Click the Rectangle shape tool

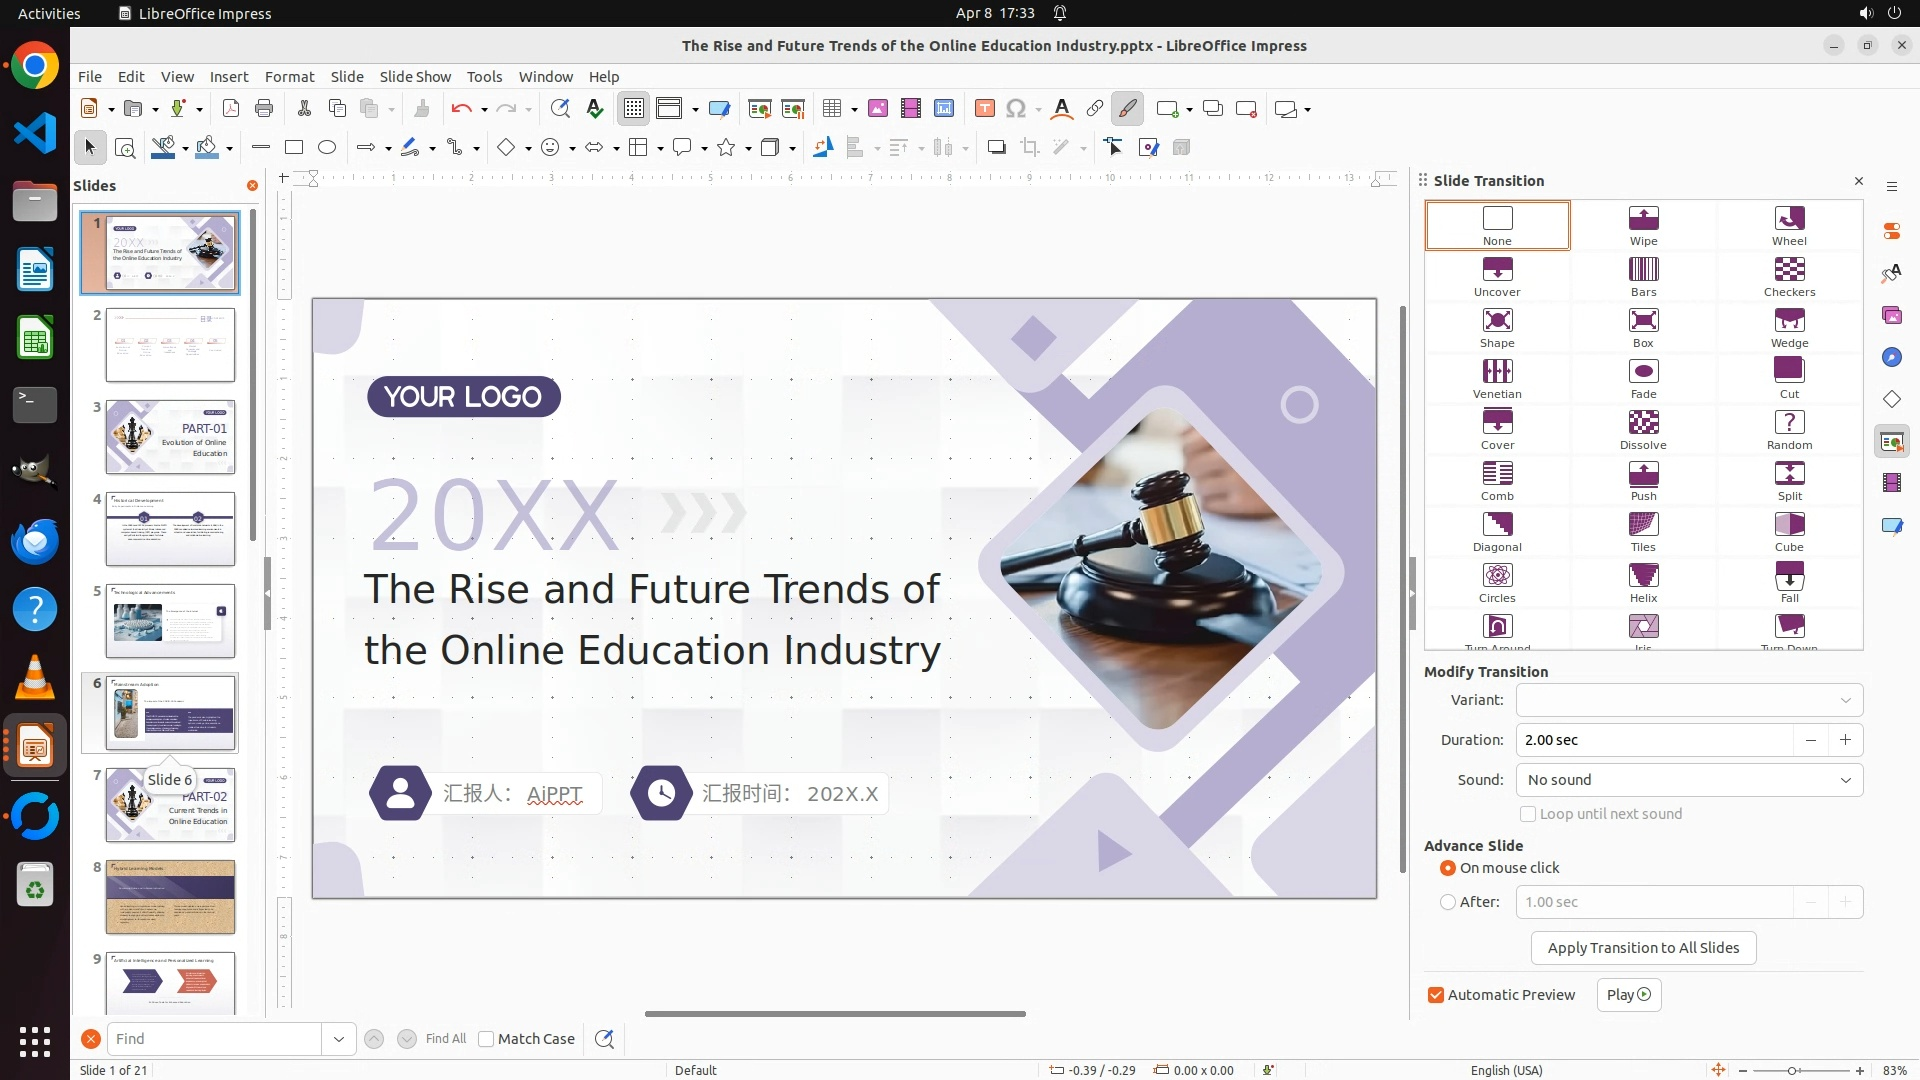point(293,148)
